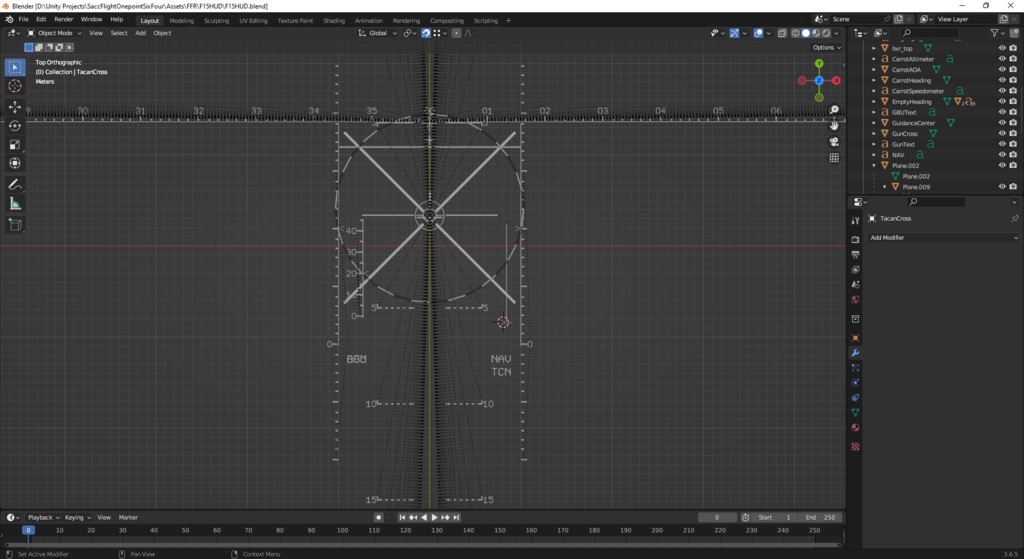Image resolution: width=1024 pixels, height=559 pixels.
Task: Select the Measure tool
Action: tap(15, 204)
